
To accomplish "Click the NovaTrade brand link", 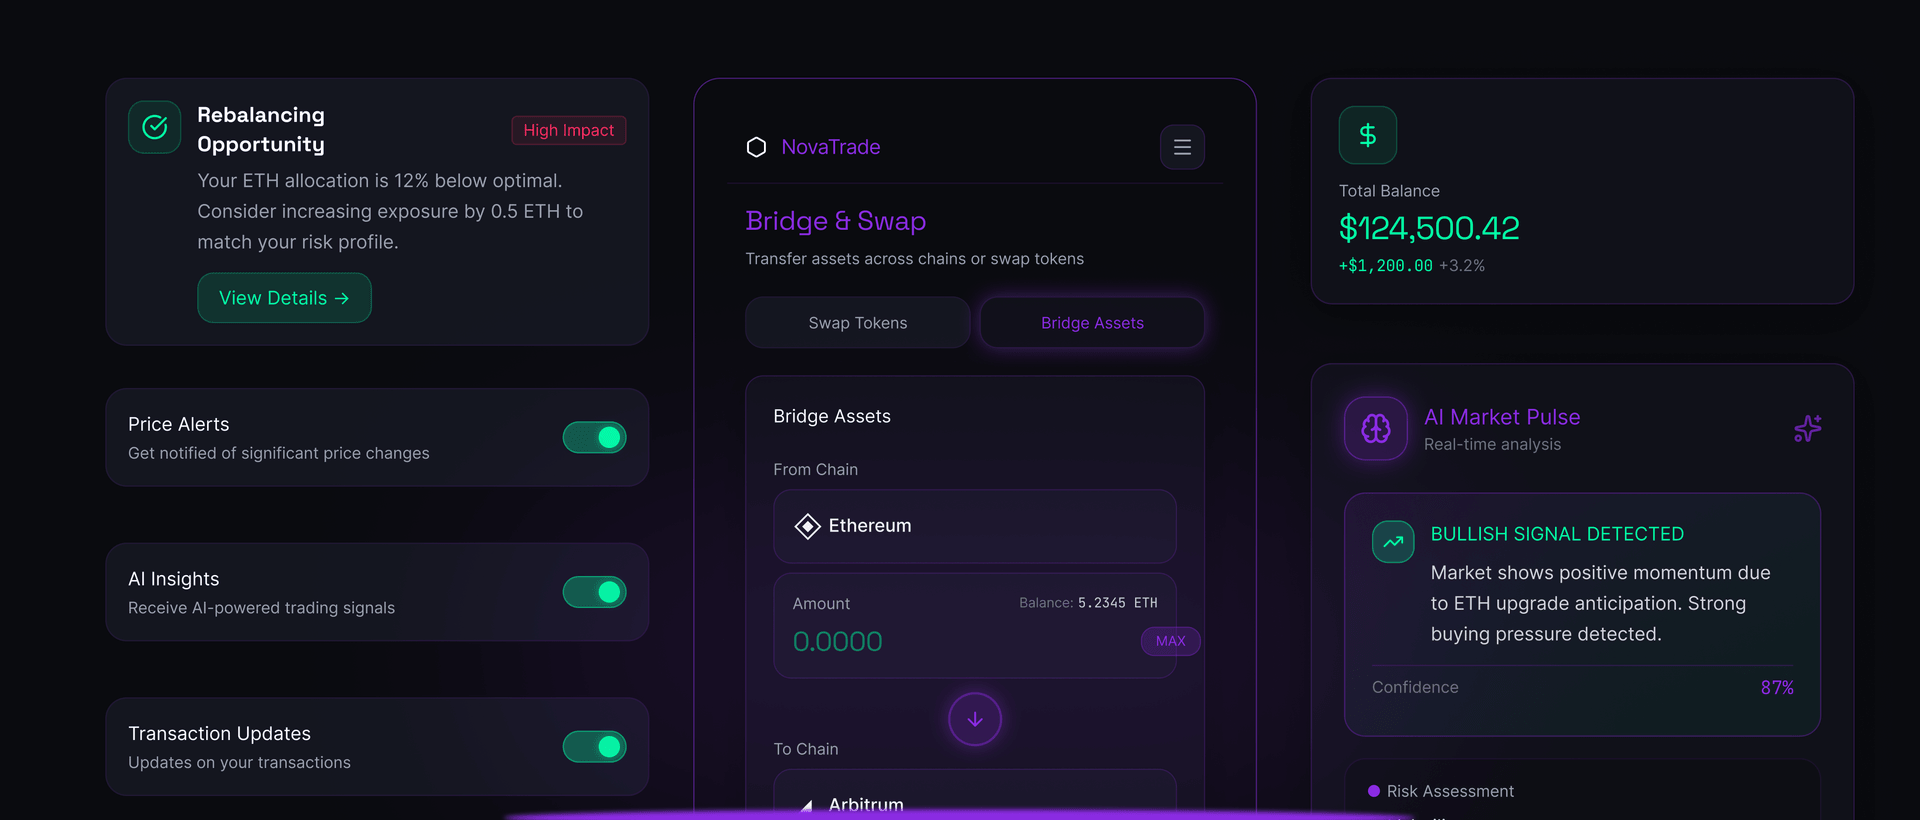I will (830, 147).
